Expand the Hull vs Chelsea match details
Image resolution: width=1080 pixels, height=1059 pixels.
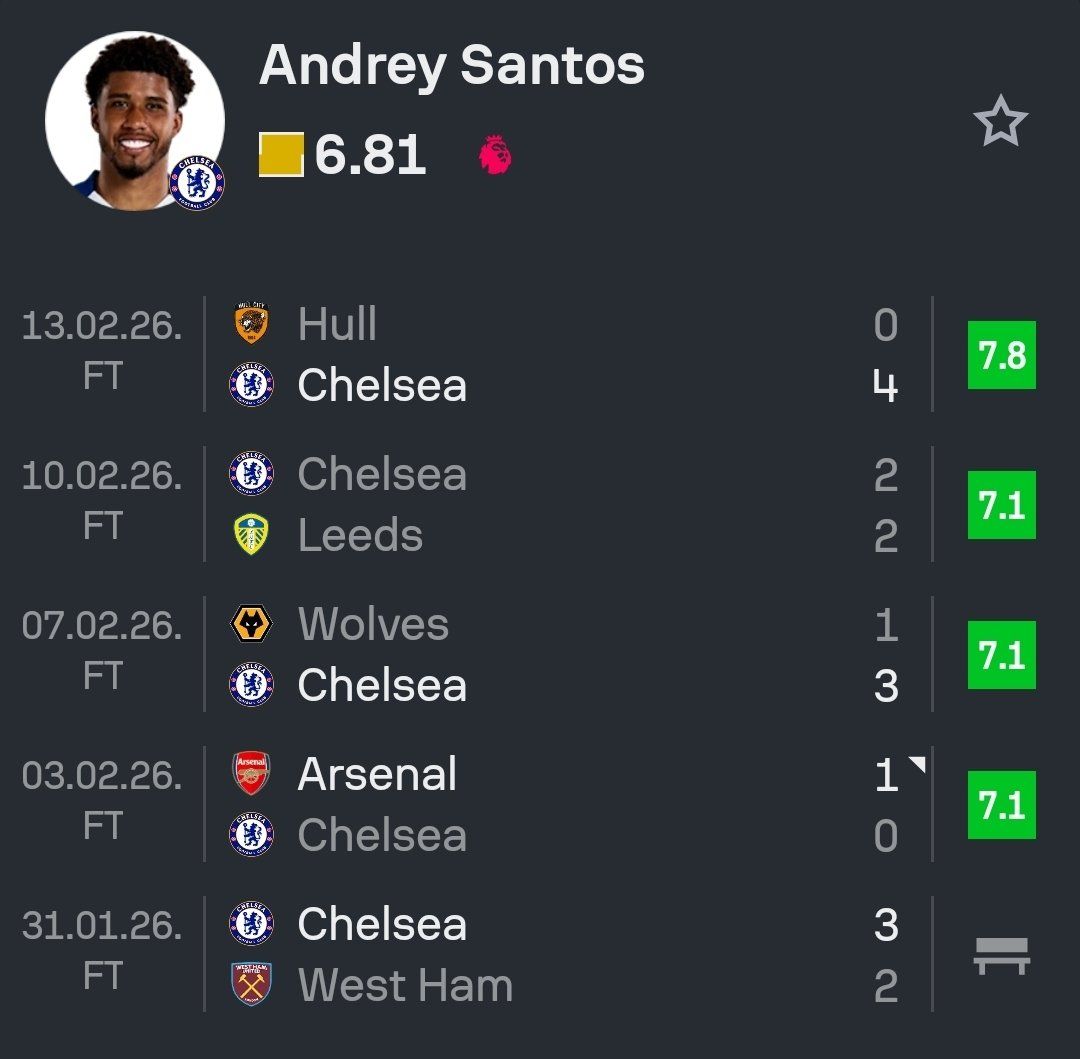(x=550, y=353)
